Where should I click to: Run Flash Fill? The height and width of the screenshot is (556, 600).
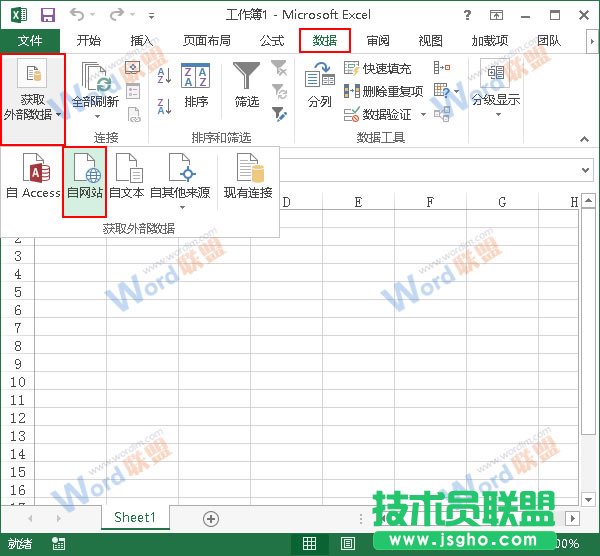[377, 69]
